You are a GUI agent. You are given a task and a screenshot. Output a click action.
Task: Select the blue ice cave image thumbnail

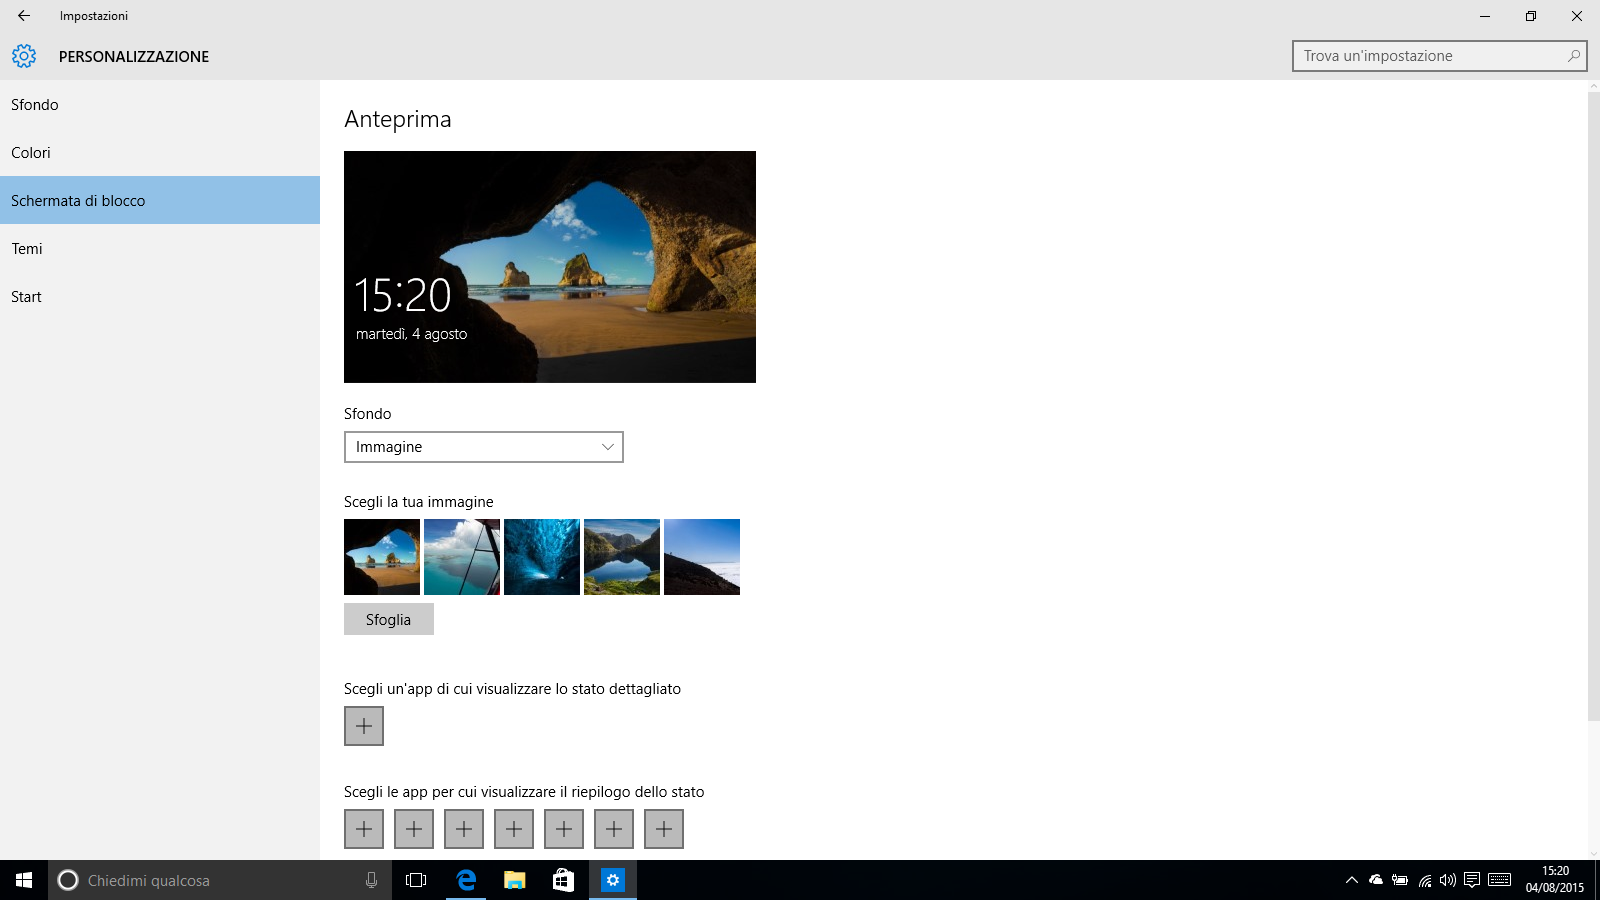[x=541, y=557]
